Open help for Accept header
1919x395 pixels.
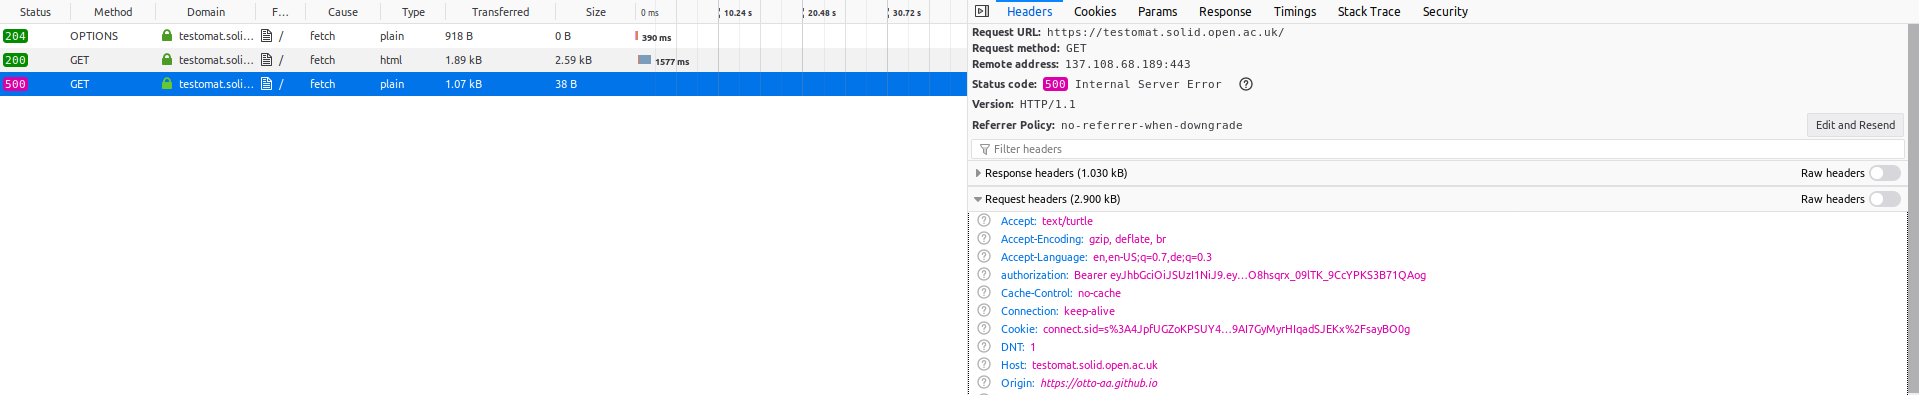pos(984,221)
